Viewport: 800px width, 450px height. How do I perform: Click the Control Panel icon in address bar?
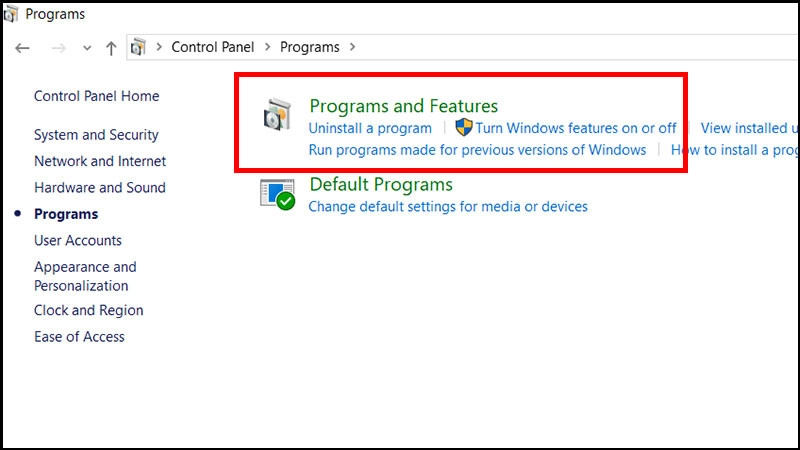pyautogui.click(x=138, y=47)
